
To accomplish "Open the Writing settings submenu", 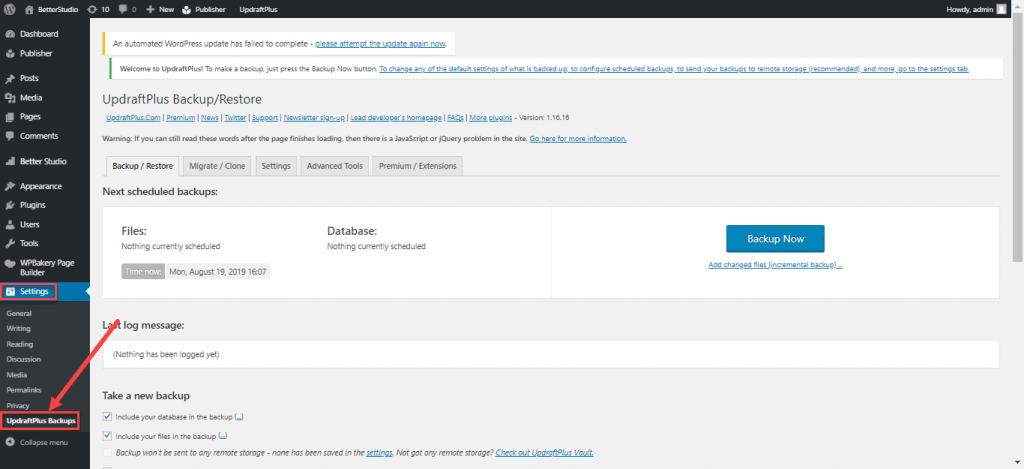I will [18, 329].
